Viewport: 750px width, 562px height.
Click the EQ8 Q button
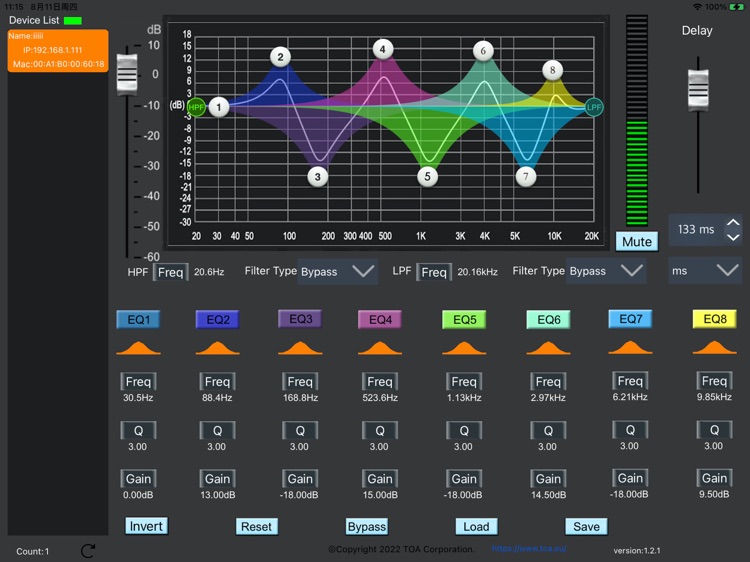pyautogui.click(x=715, y=430)
